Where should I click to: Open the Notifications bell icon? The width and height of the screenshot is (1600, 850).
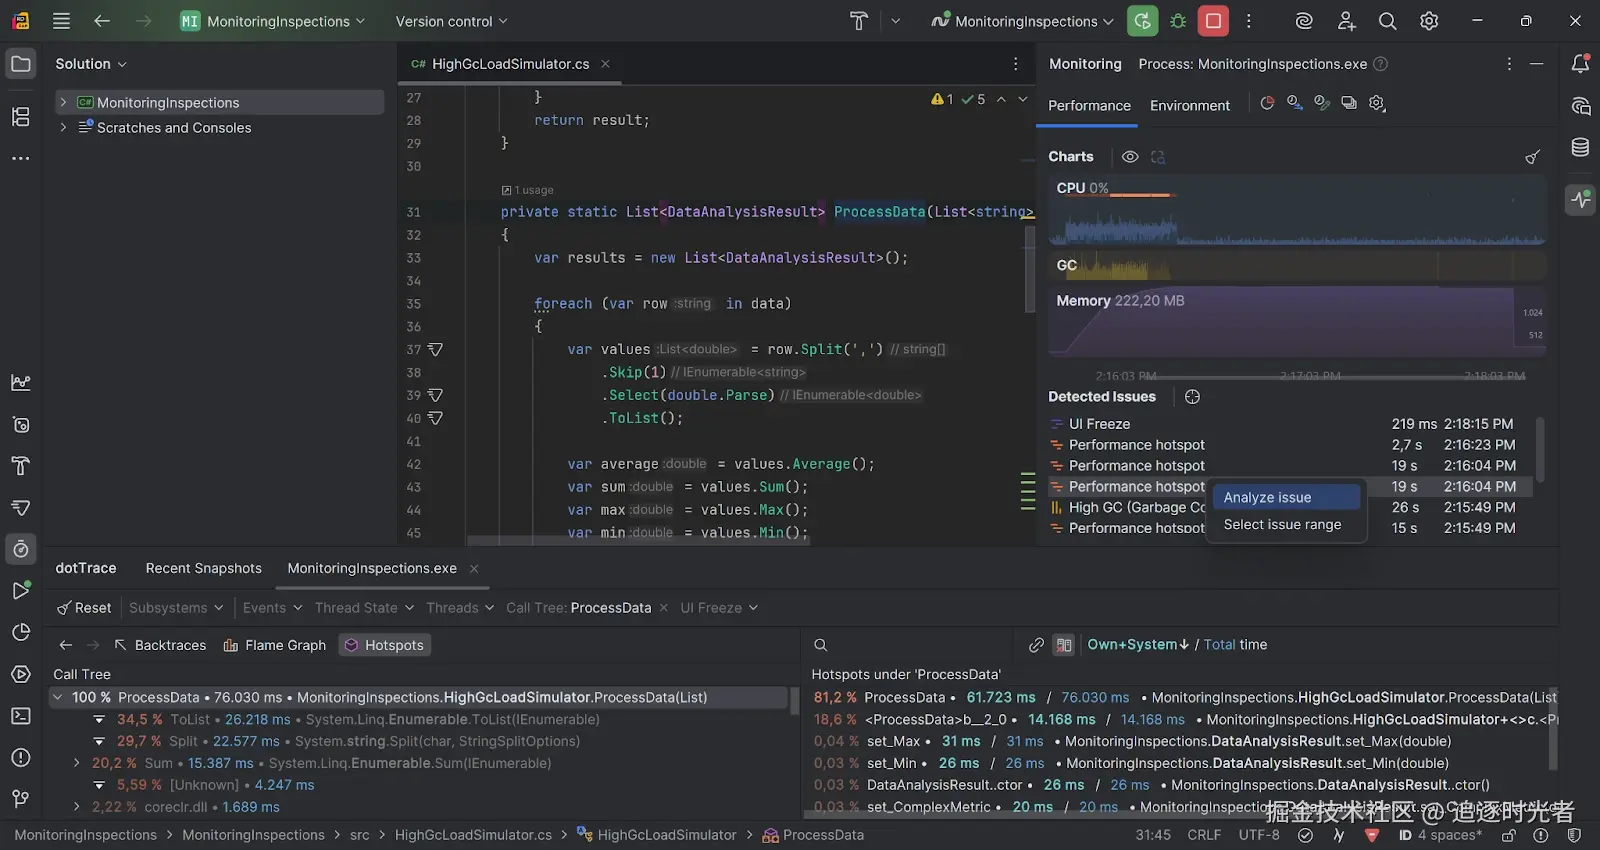[x=1580, y=64]
